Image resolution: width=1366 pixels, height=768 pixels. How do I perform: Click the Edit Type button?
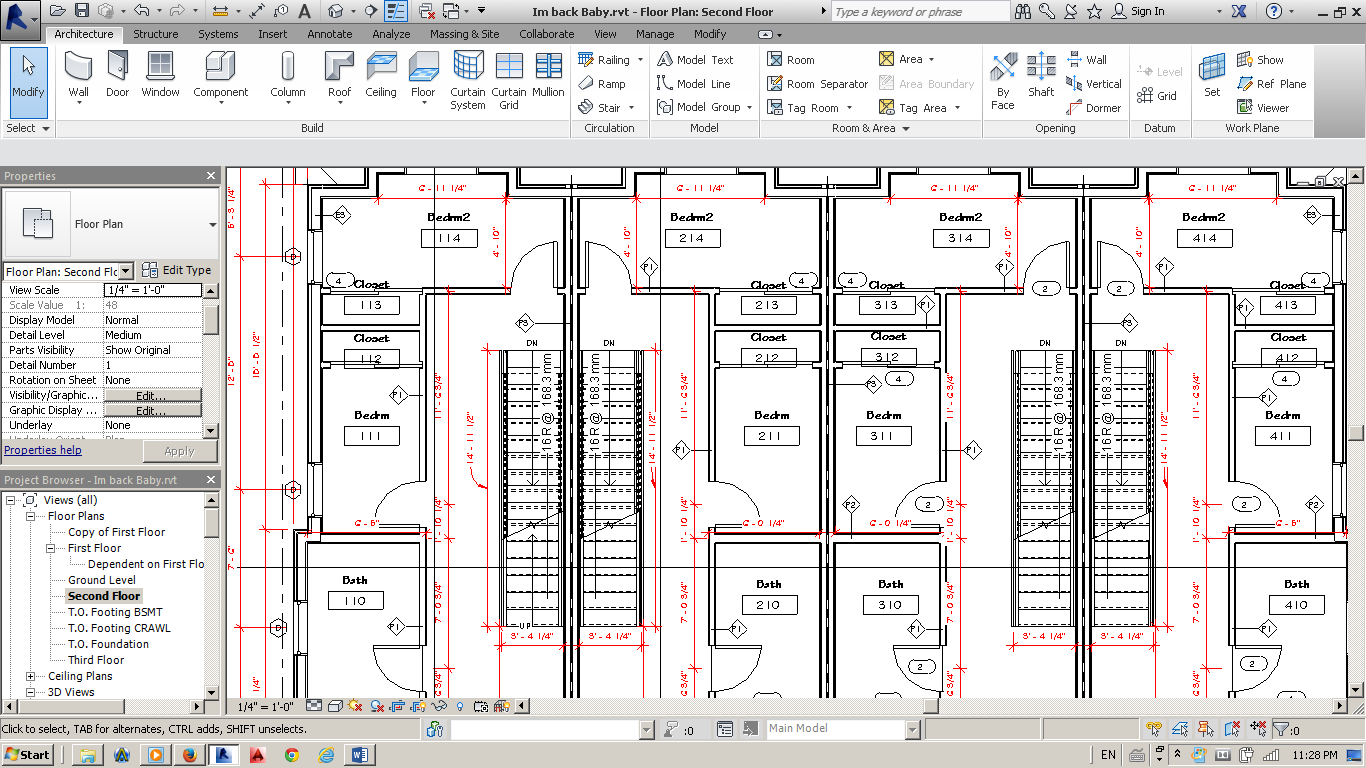coord(177,270)
